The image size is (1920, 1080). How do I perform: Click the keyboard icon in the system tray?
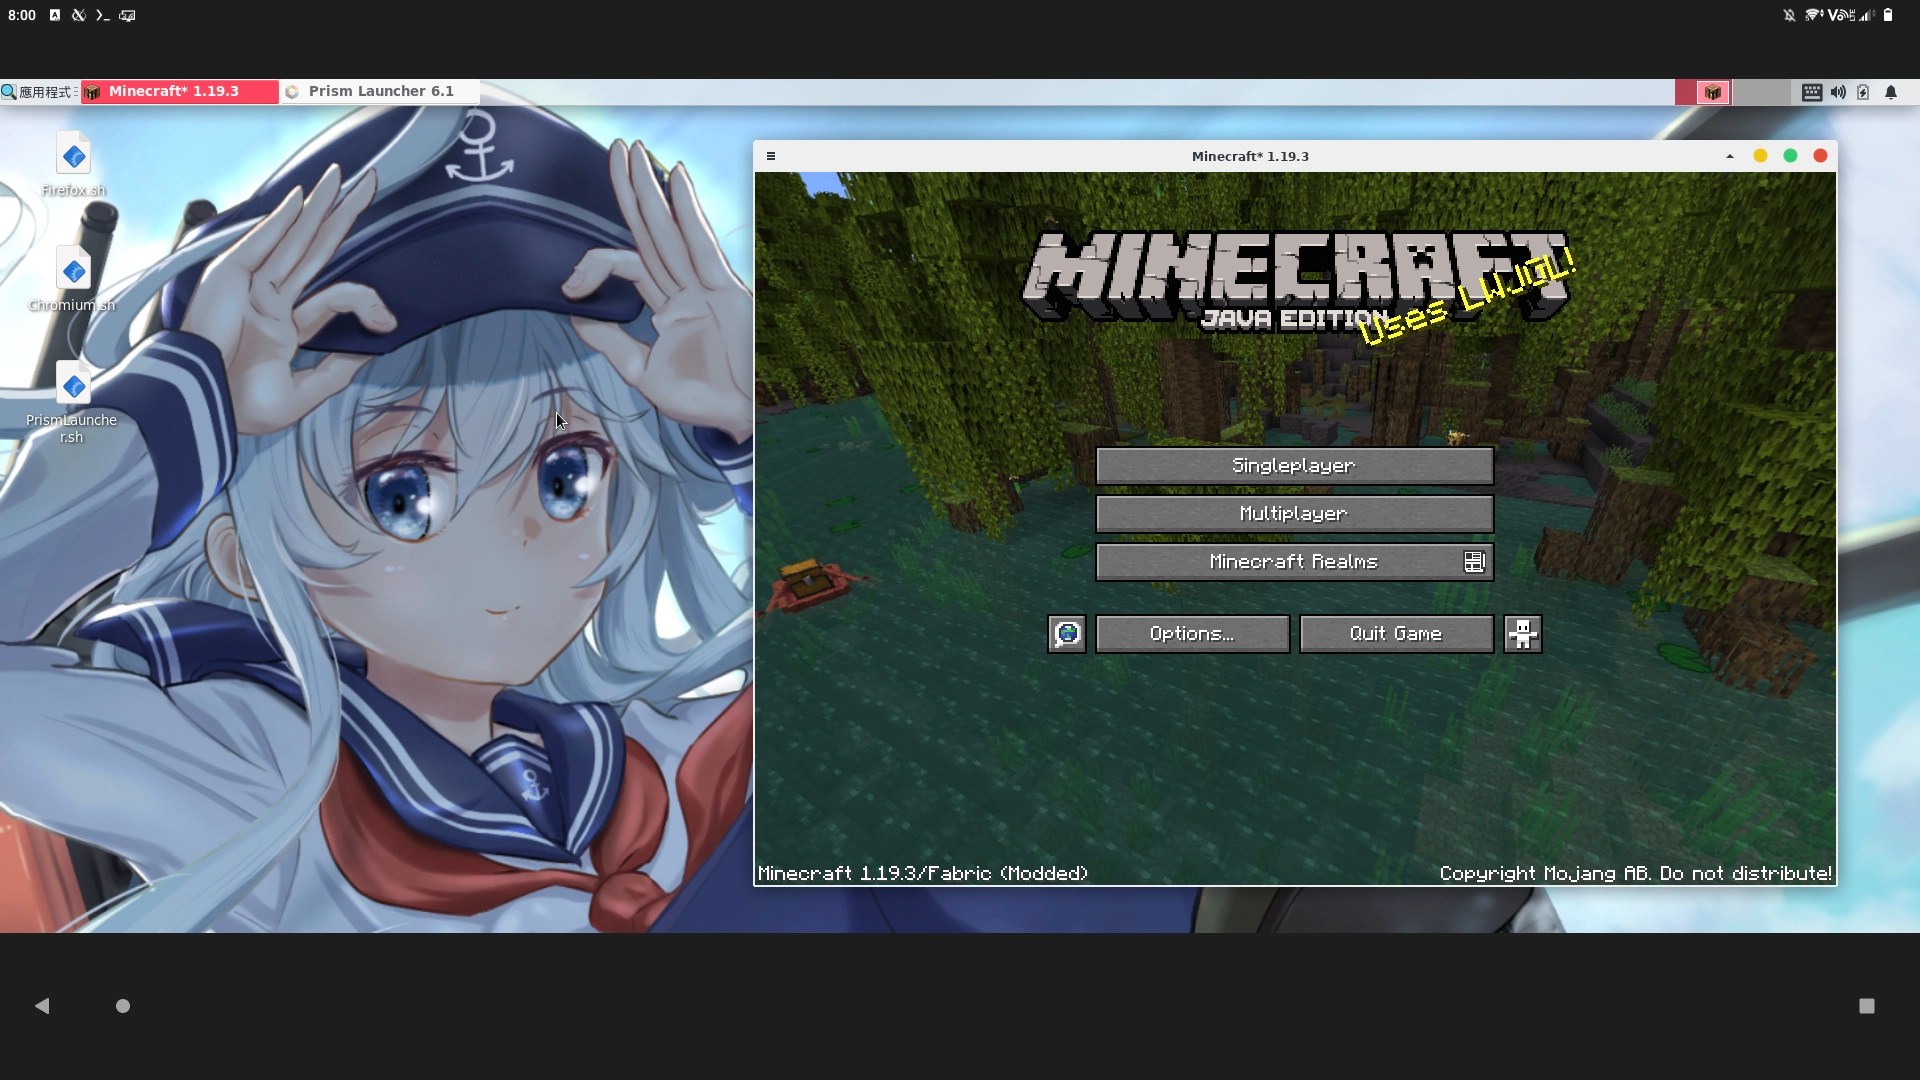tap(1811, 92)
